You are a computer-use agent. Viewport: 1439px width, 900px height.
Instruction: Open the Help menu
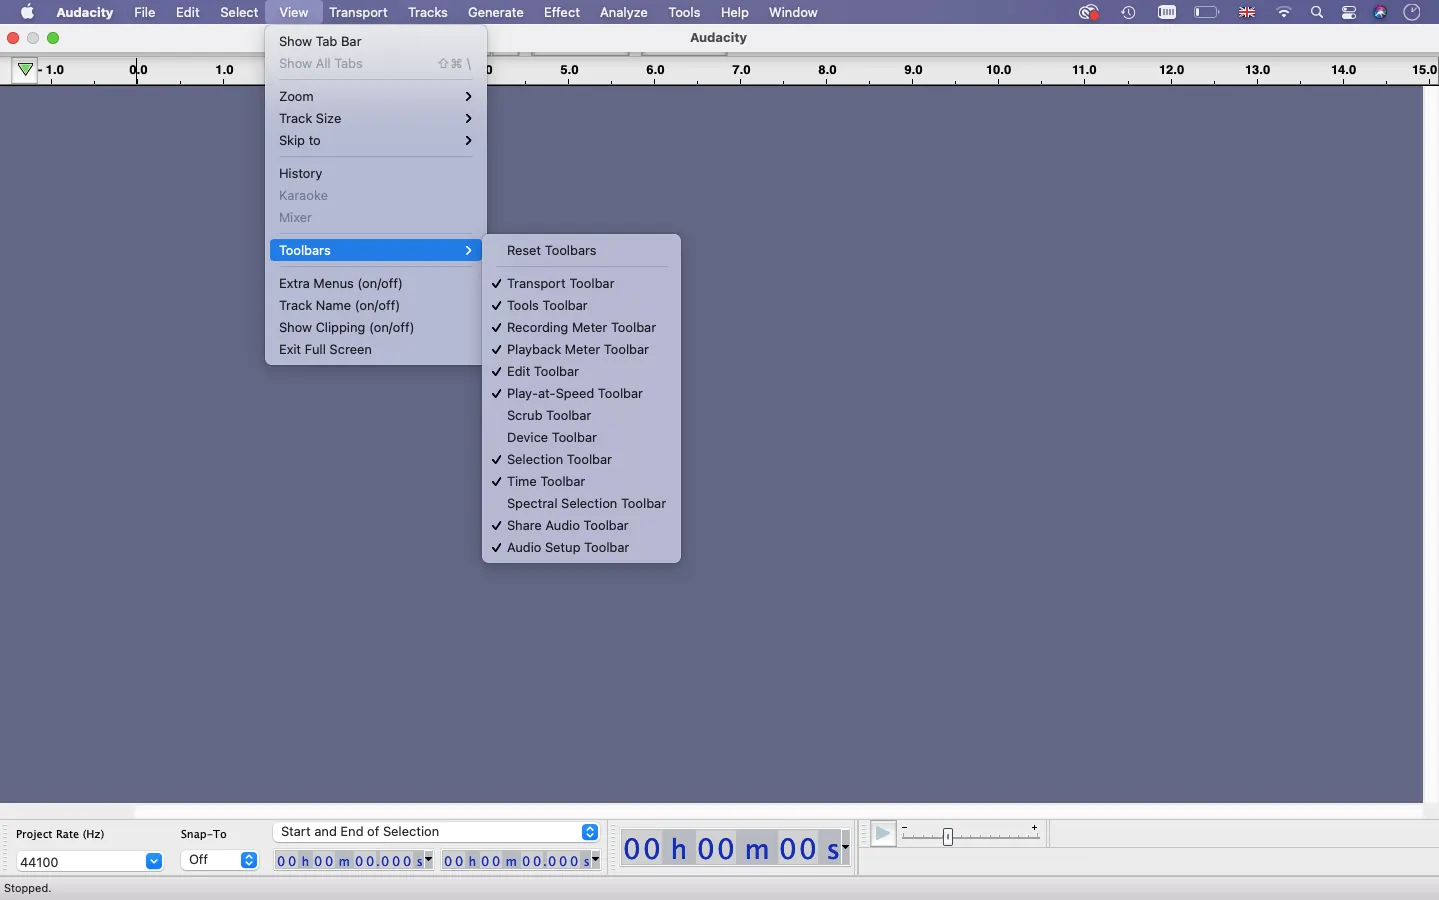pos(735,12)
